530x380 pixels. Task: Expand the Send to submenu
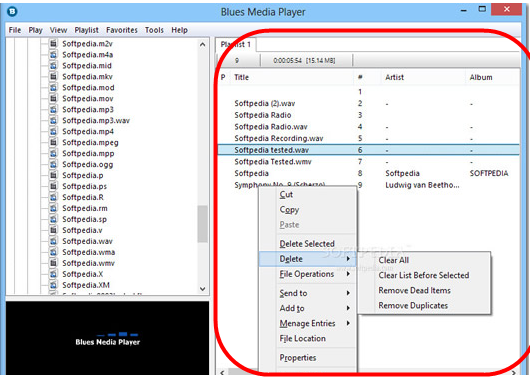[x=308, y=293]
